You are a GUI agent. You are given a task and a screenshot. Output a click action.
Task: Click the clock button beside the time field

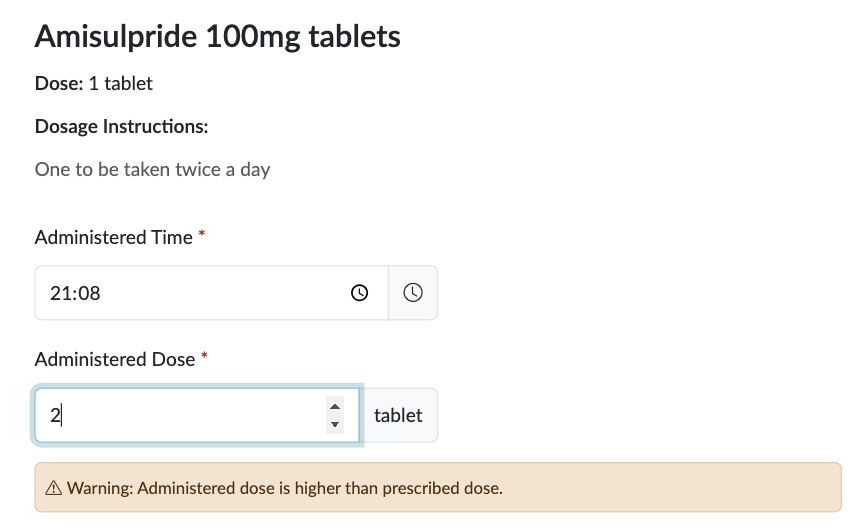click(x=413, y=293)
